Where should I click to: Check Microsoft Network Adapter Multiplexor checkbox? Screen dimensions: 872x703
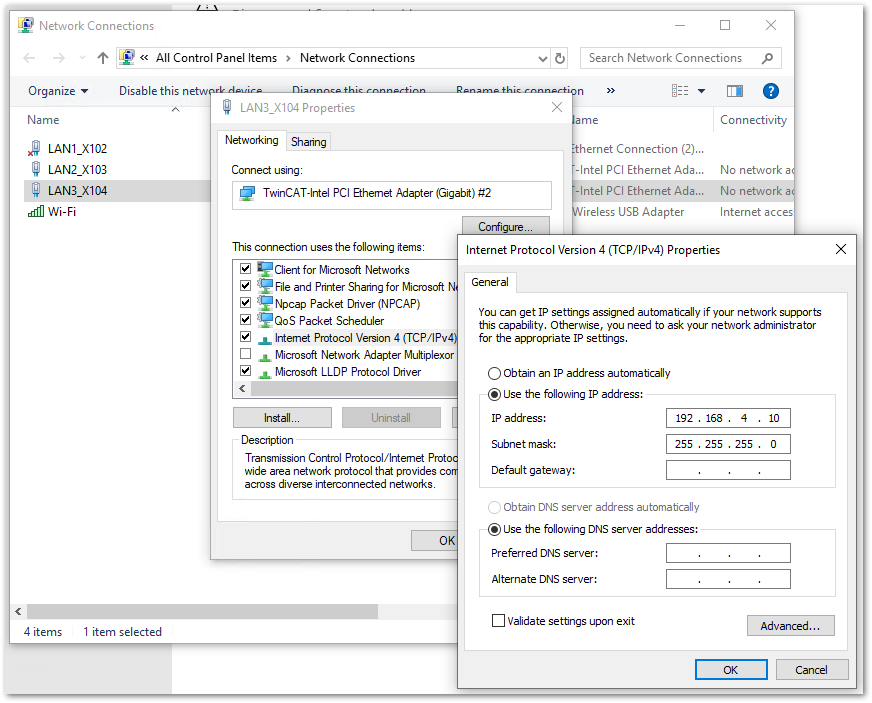pyautogui.click(x=245, y=354)
